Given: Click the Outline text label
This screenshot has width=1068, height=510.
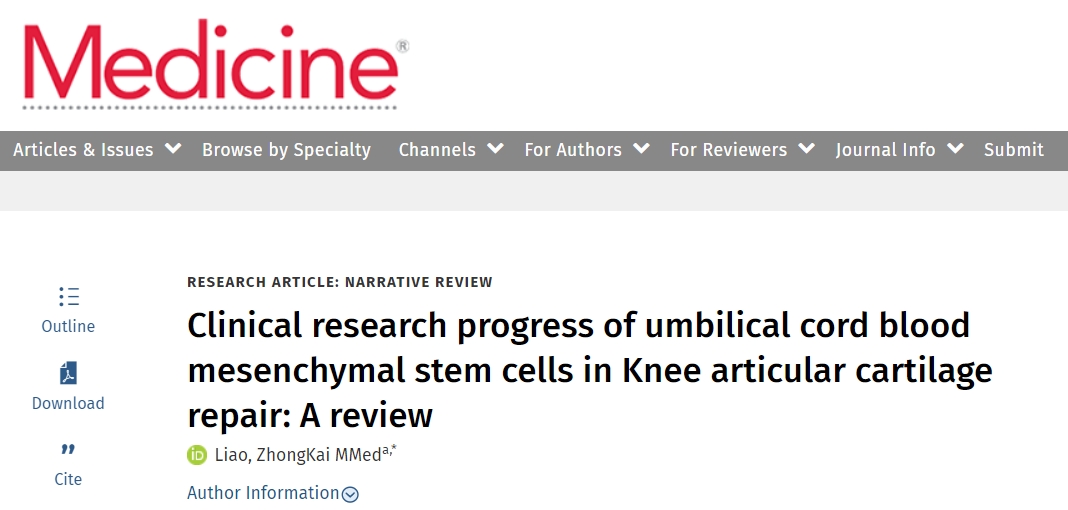Looking at the screenshot, I should click(x=68, y=326).
